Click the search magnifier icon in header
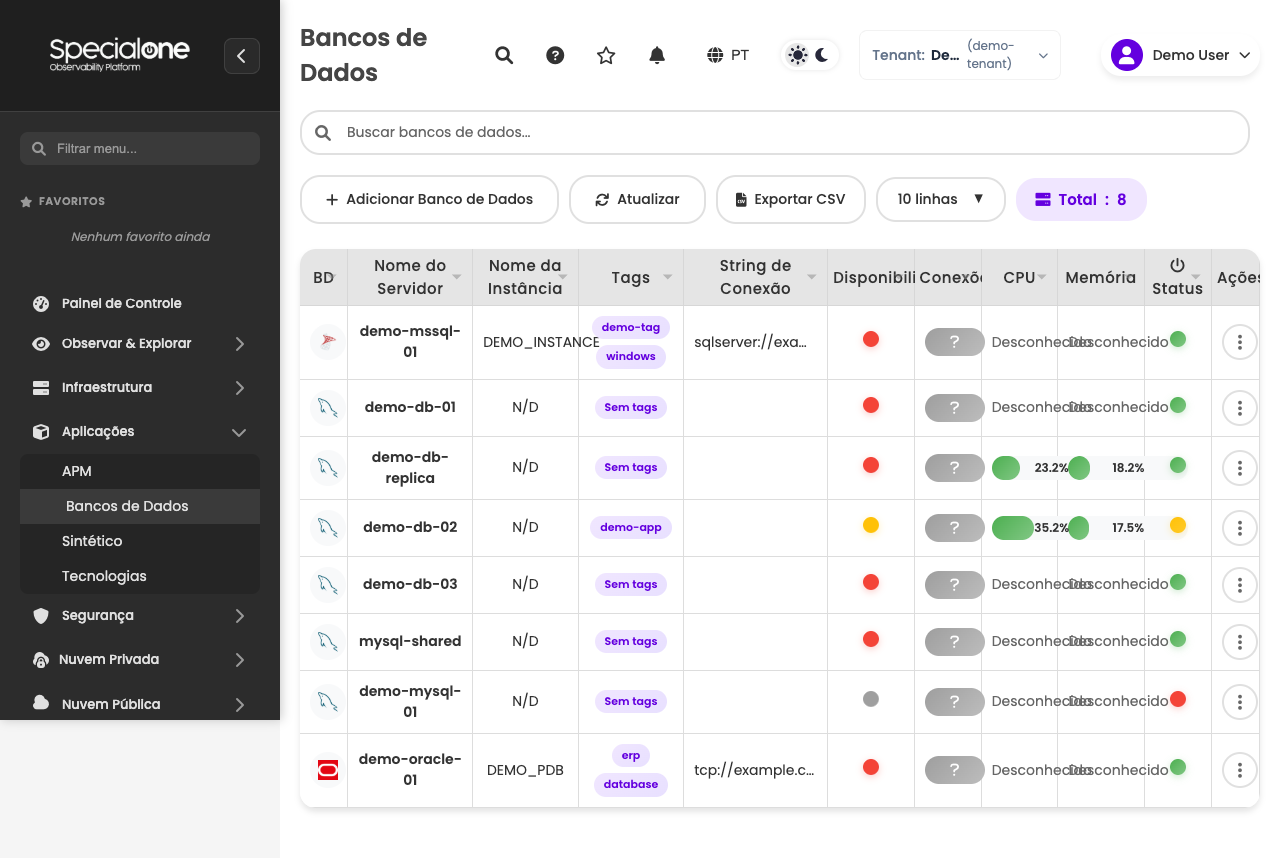Viewport: 1280px width, 858px height. 504,55
